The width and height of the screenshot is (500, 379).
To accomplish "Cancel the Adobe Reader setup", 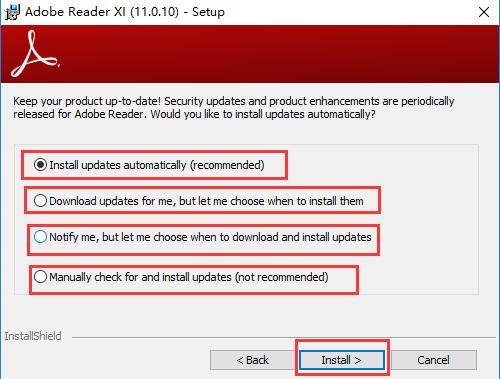I will click(434, 360).
